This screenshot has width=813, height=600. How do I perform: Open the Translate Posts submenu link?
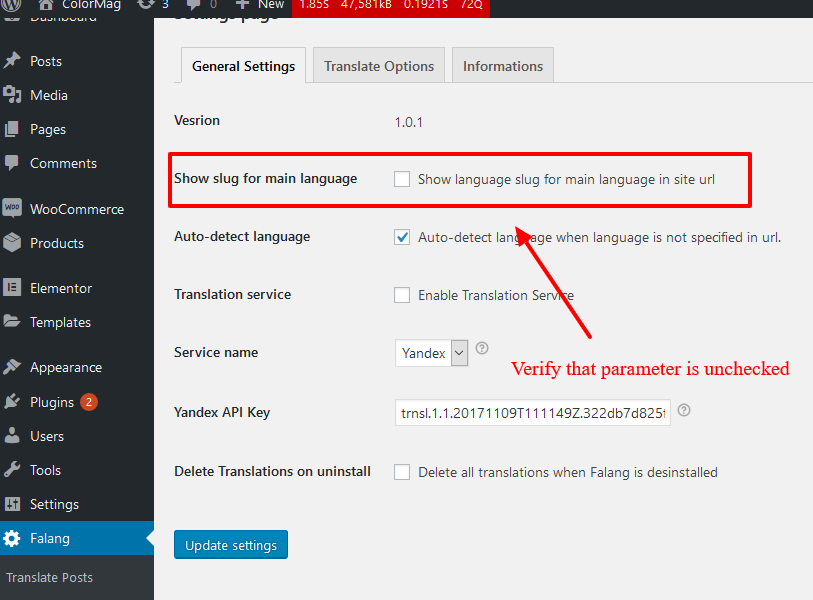[x=49, y=577]
